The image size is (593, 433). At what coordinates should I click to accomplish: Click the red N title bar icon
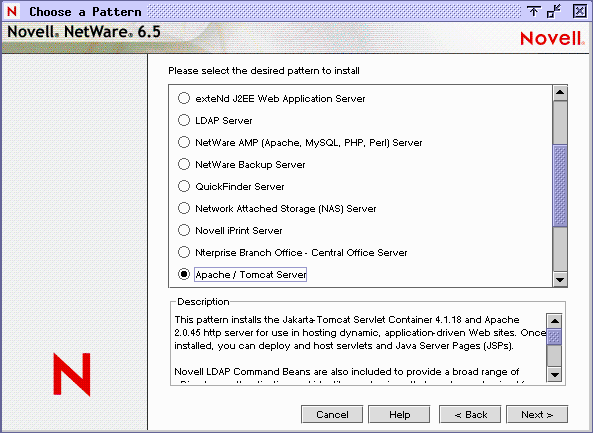pyautogui.click(x=12, y=11)
